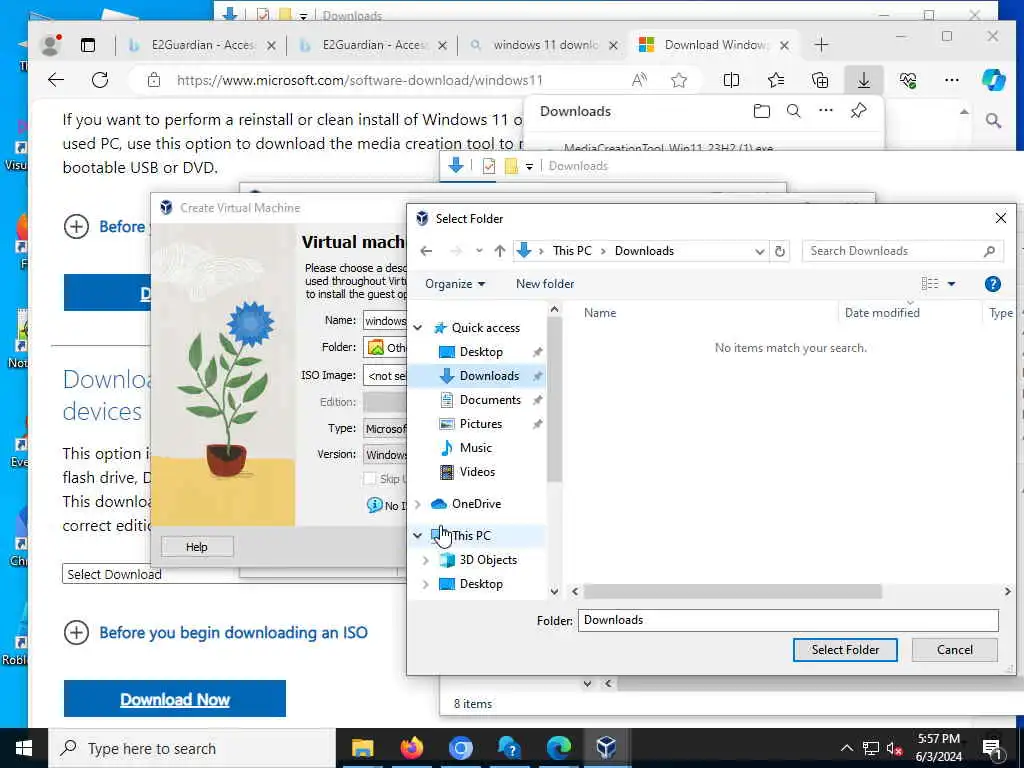The width and height of the screenshot is (1024, 768).
Task: Switch to VirtualBox taskbar icon
Action: (x=606, y=748)
